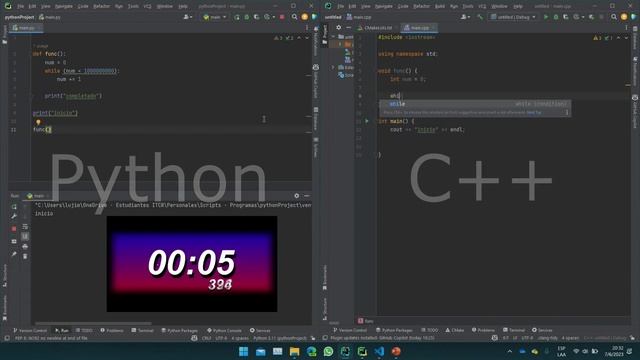Click the Python interpreter status bar entry
This screenshot has width=640, height=360.
tap(280, 338)
